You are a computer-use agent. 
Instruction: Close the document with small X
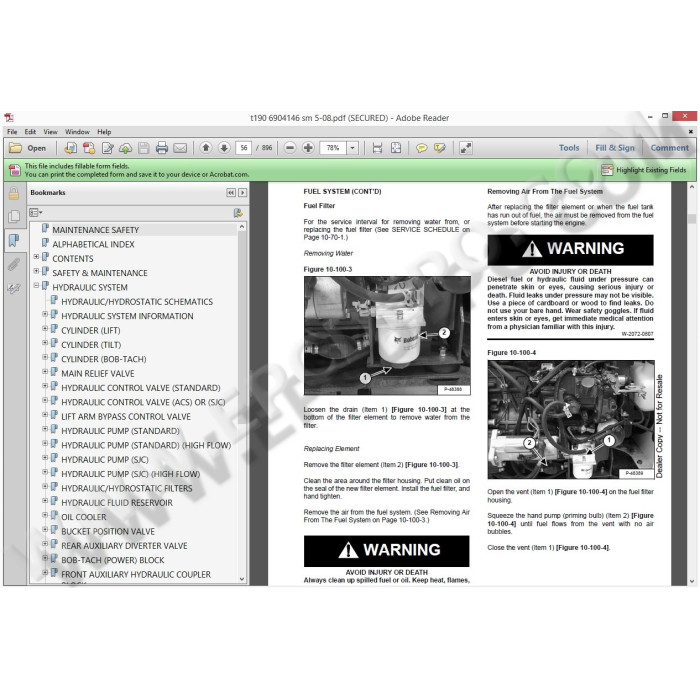tap(691, 132)
